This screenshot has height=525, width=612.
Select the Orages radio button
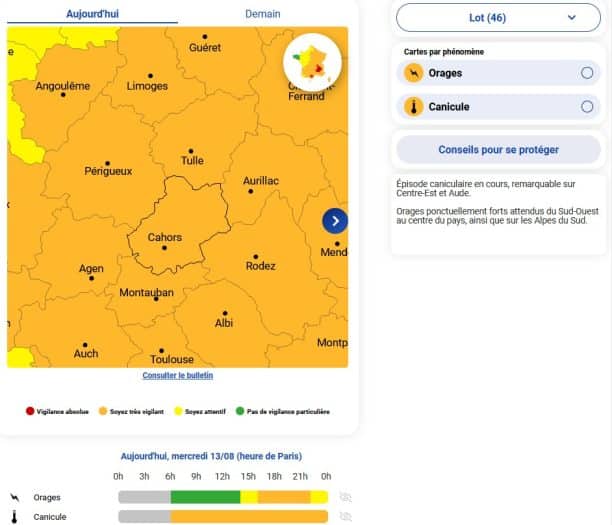[x=587, y=73]
